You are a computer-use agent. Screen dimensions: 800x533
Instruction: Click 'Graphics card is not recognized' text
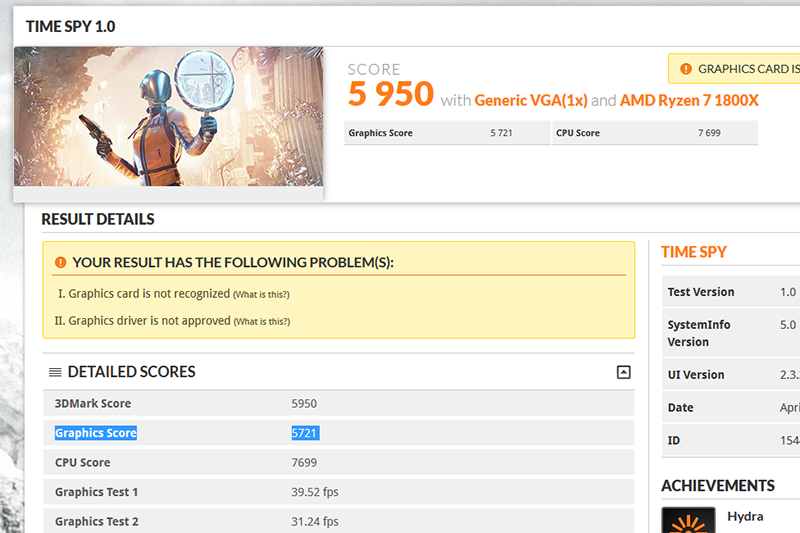click(x=149, y=294)
